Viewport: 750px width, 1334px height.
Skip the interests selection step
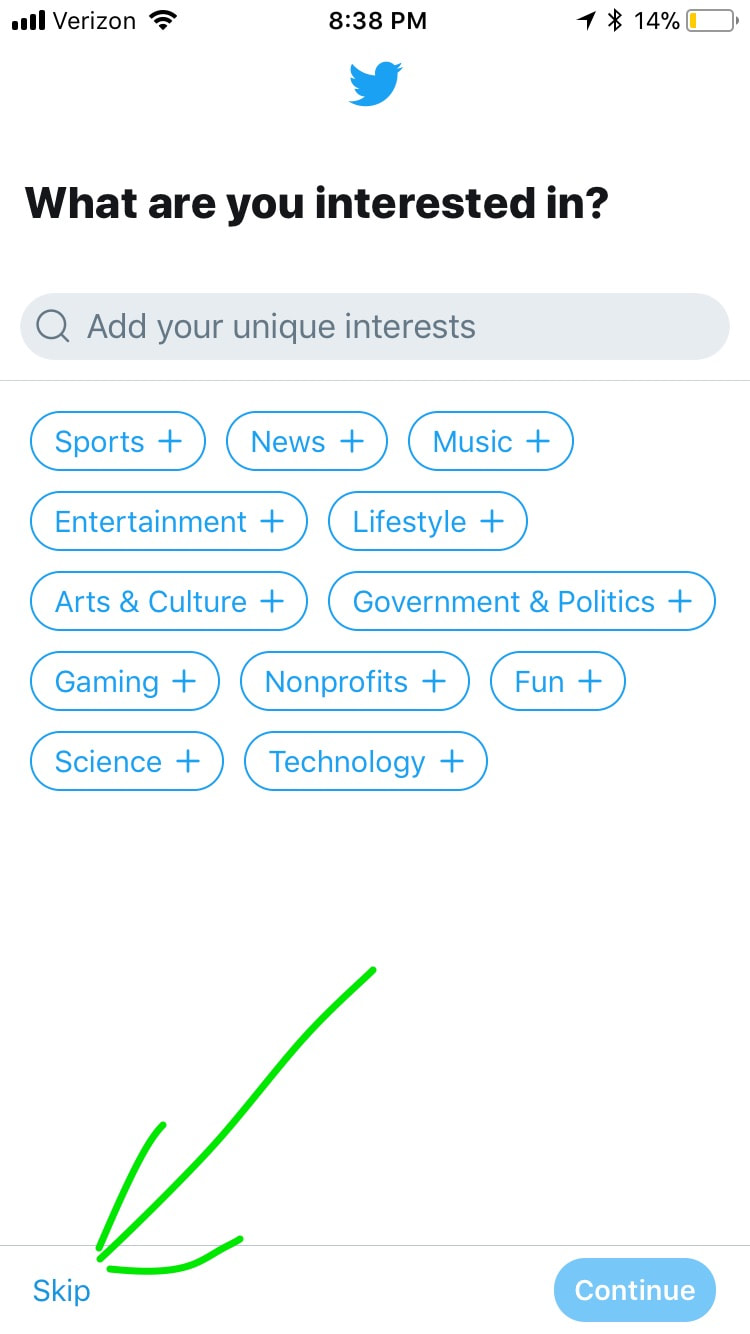(x=61, y=1290)
